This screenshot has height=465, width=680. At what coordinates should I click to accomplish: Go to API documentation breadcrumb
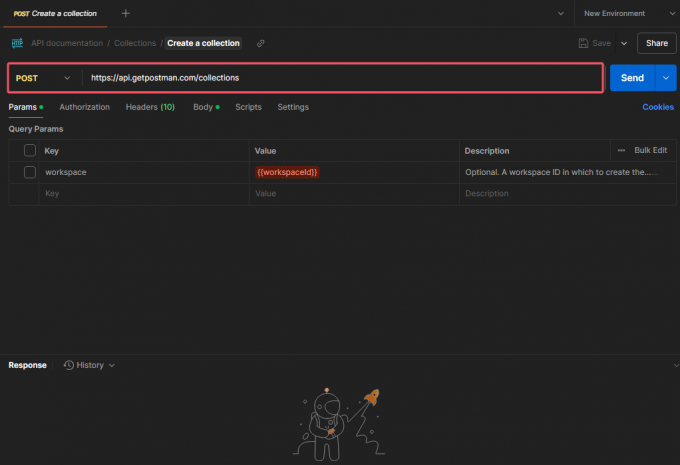pyautogui.click(x=67, y=43)
